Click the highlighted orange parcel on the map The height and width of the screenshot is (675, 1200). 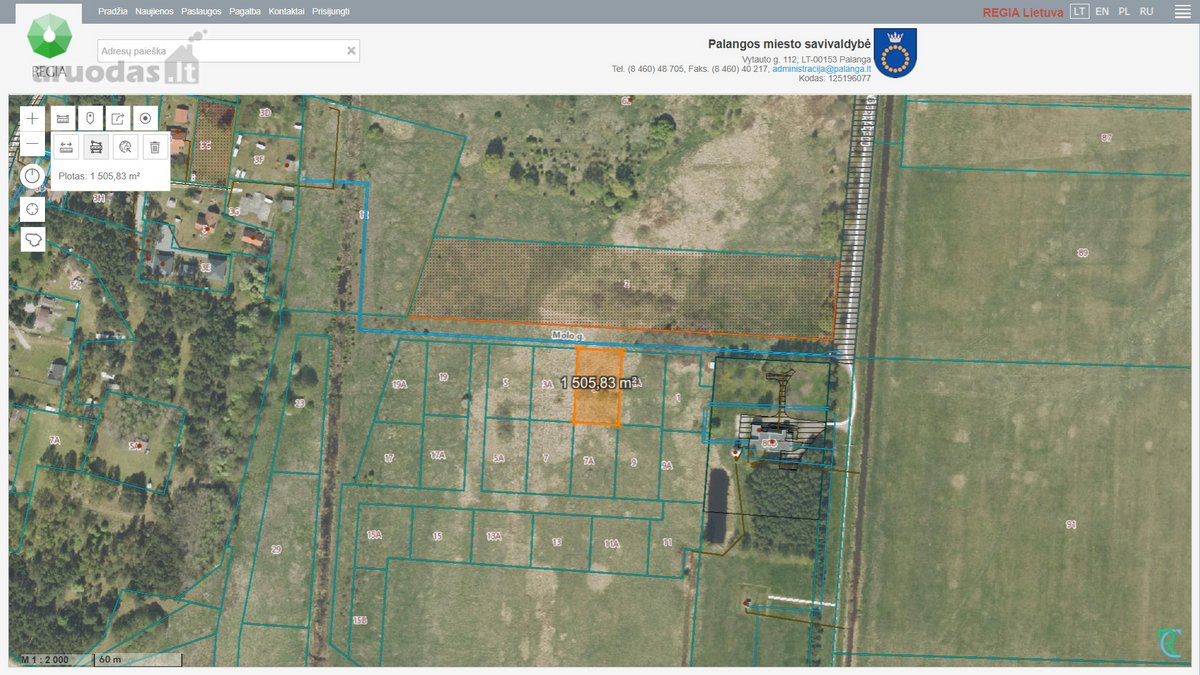point(598,386)
